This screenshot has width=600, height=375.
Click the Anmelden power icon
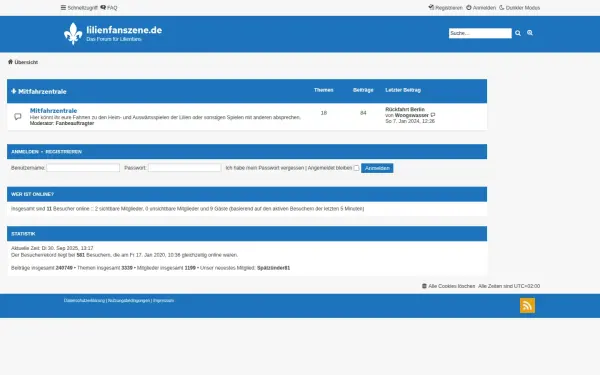pyautogui.click(x=468, y=7)
